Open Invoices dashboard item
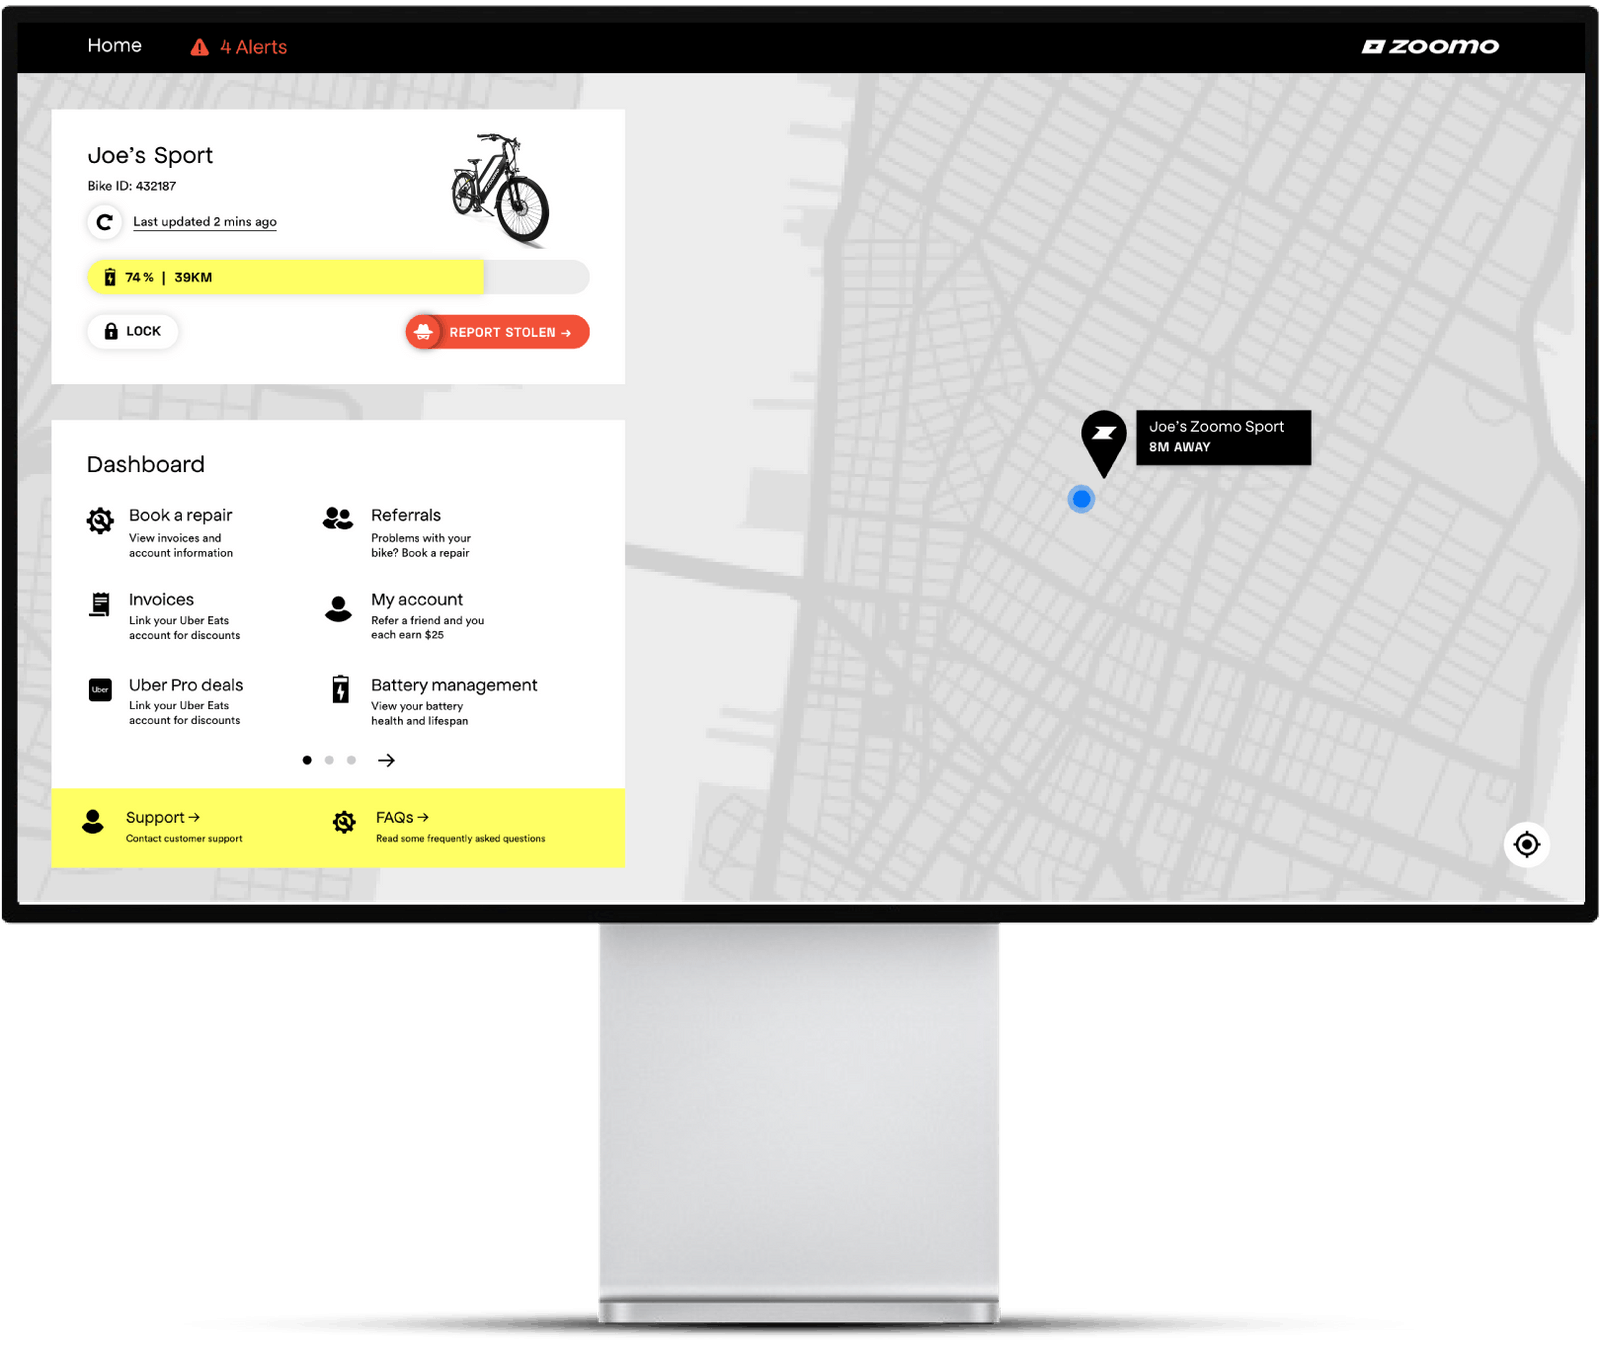This screenshot has width=1600, height=1360. point(161,600)
